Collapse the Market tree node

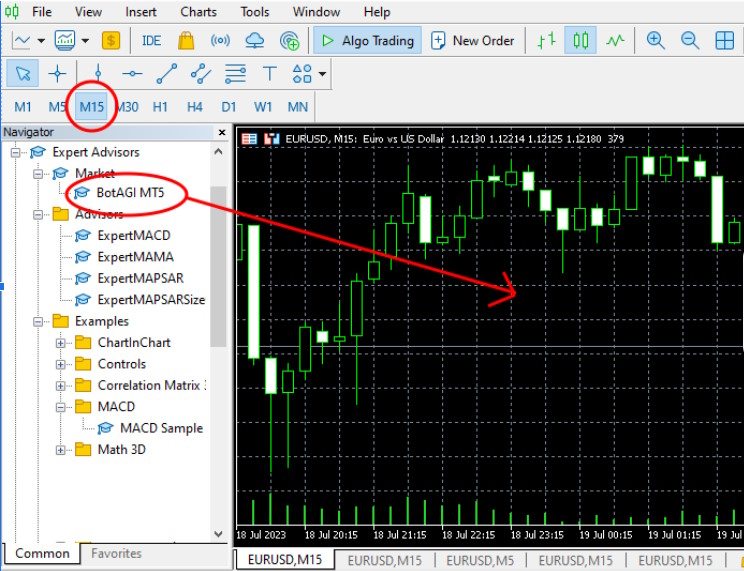pyautogui.click(x=38, y=174)
